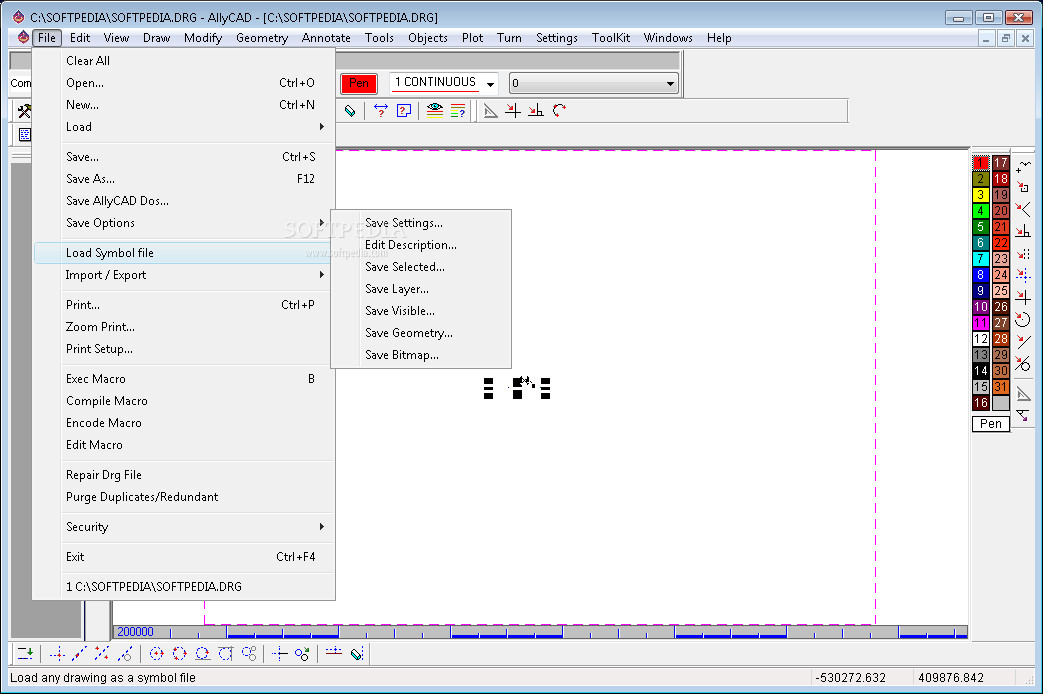Click the X coordinate readout -530272.632
This screenshot has width=1043, height=694.
pyautogui.click(x=851, y=678)
